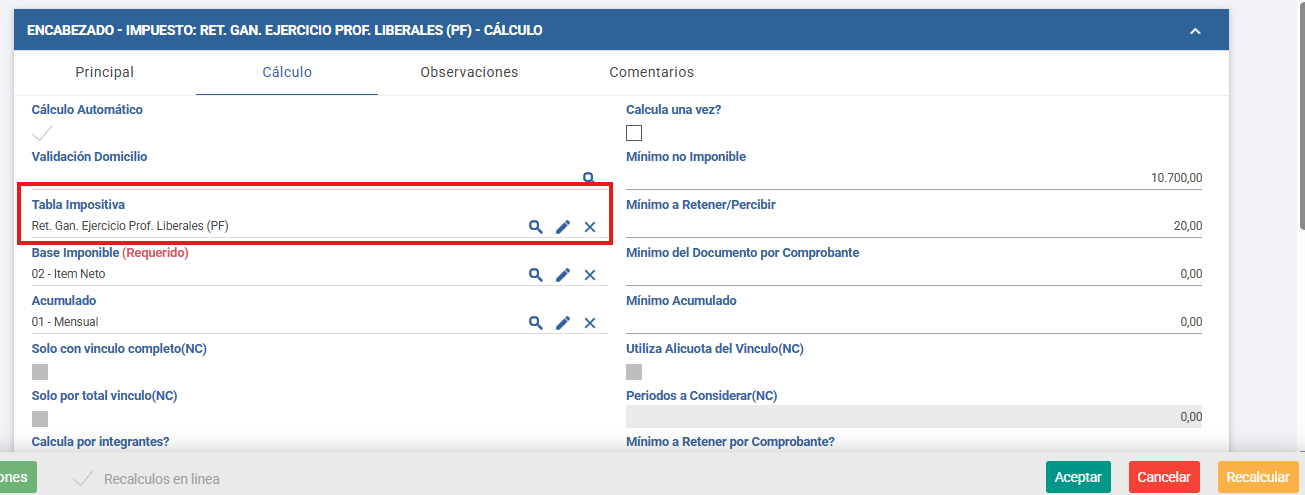The image size is (1305, 495).
Task: Click the red Cancelar button
Action: tap(1164, 477)
